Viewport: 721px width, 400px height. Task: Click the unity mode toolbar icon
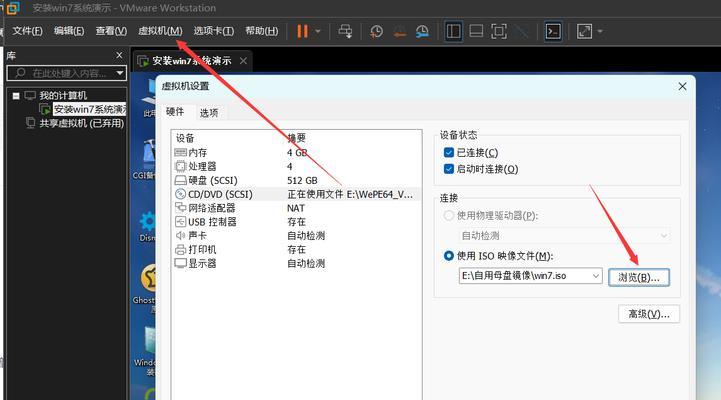522,31
